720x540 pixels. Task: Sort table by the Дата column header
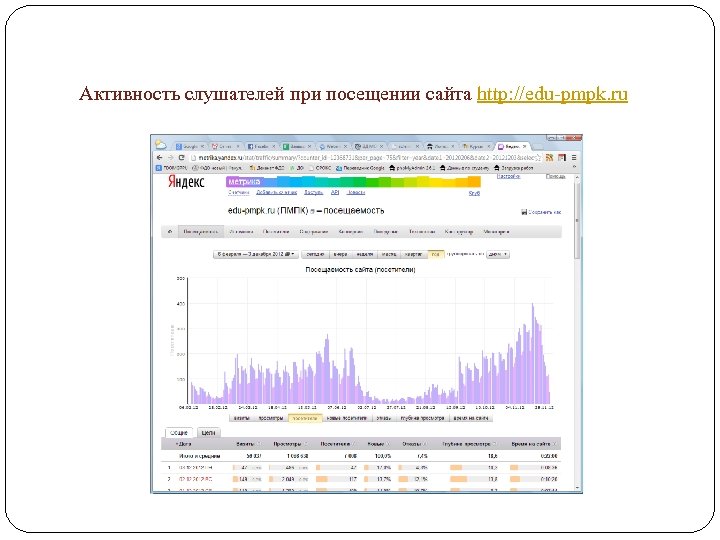[x=186, y=444]
